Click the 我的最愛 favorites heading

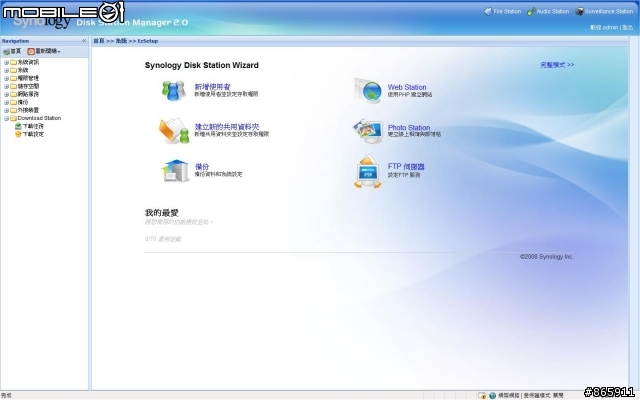(x=162, y=213)
